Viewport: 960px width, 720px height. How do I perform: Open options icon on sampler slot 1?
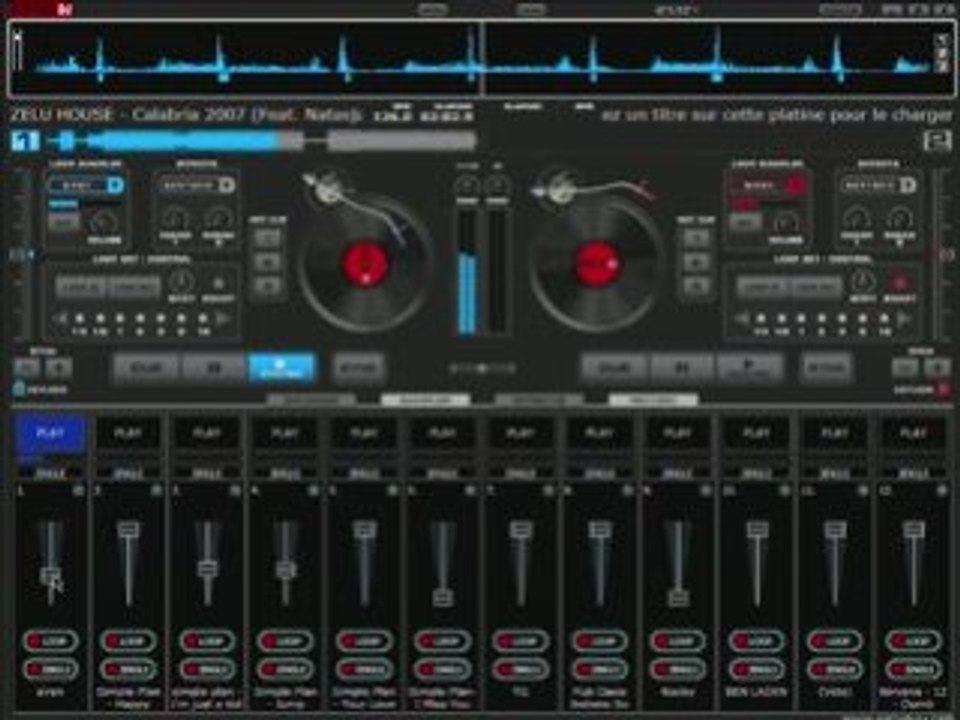(x=79, y=490)
